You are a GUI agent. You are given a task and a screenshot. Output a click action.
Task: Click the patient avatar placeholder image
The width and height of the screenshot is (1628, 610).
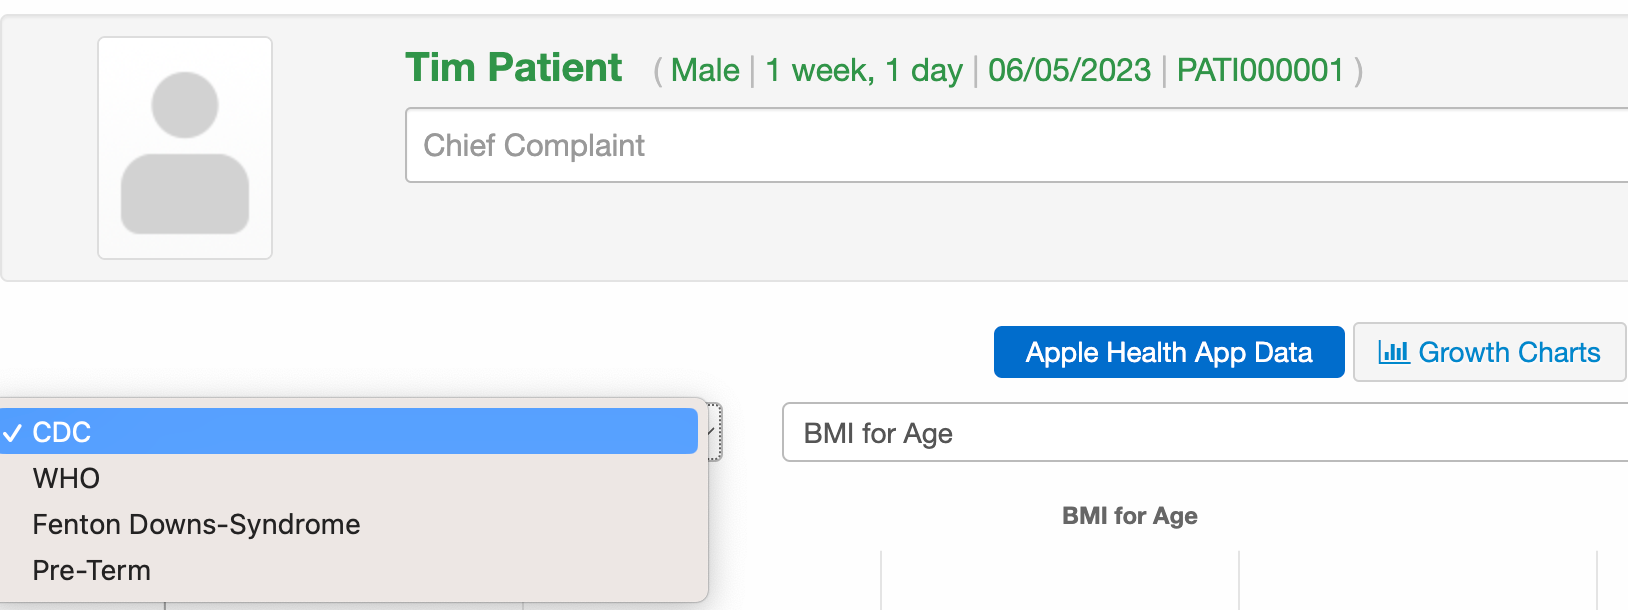185,149
